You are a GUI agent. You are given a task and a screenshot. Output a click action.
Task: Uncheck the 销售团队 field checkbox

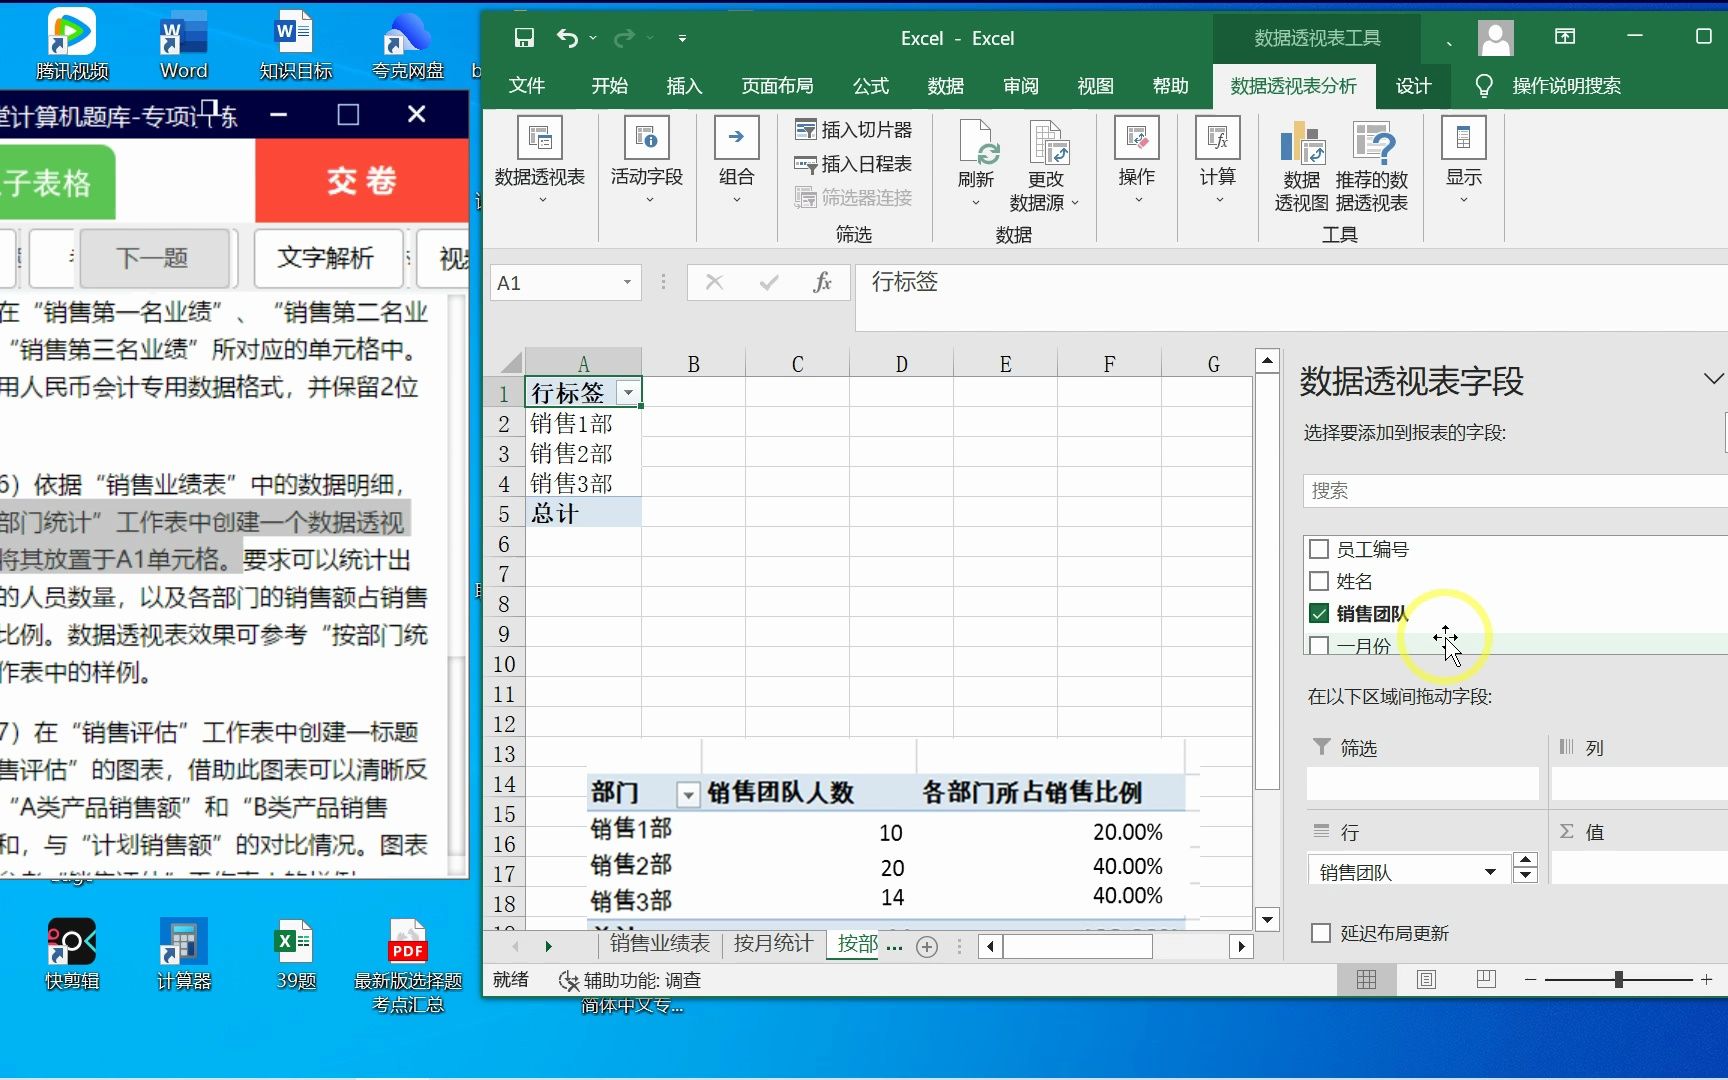[x=1318, y=613]
